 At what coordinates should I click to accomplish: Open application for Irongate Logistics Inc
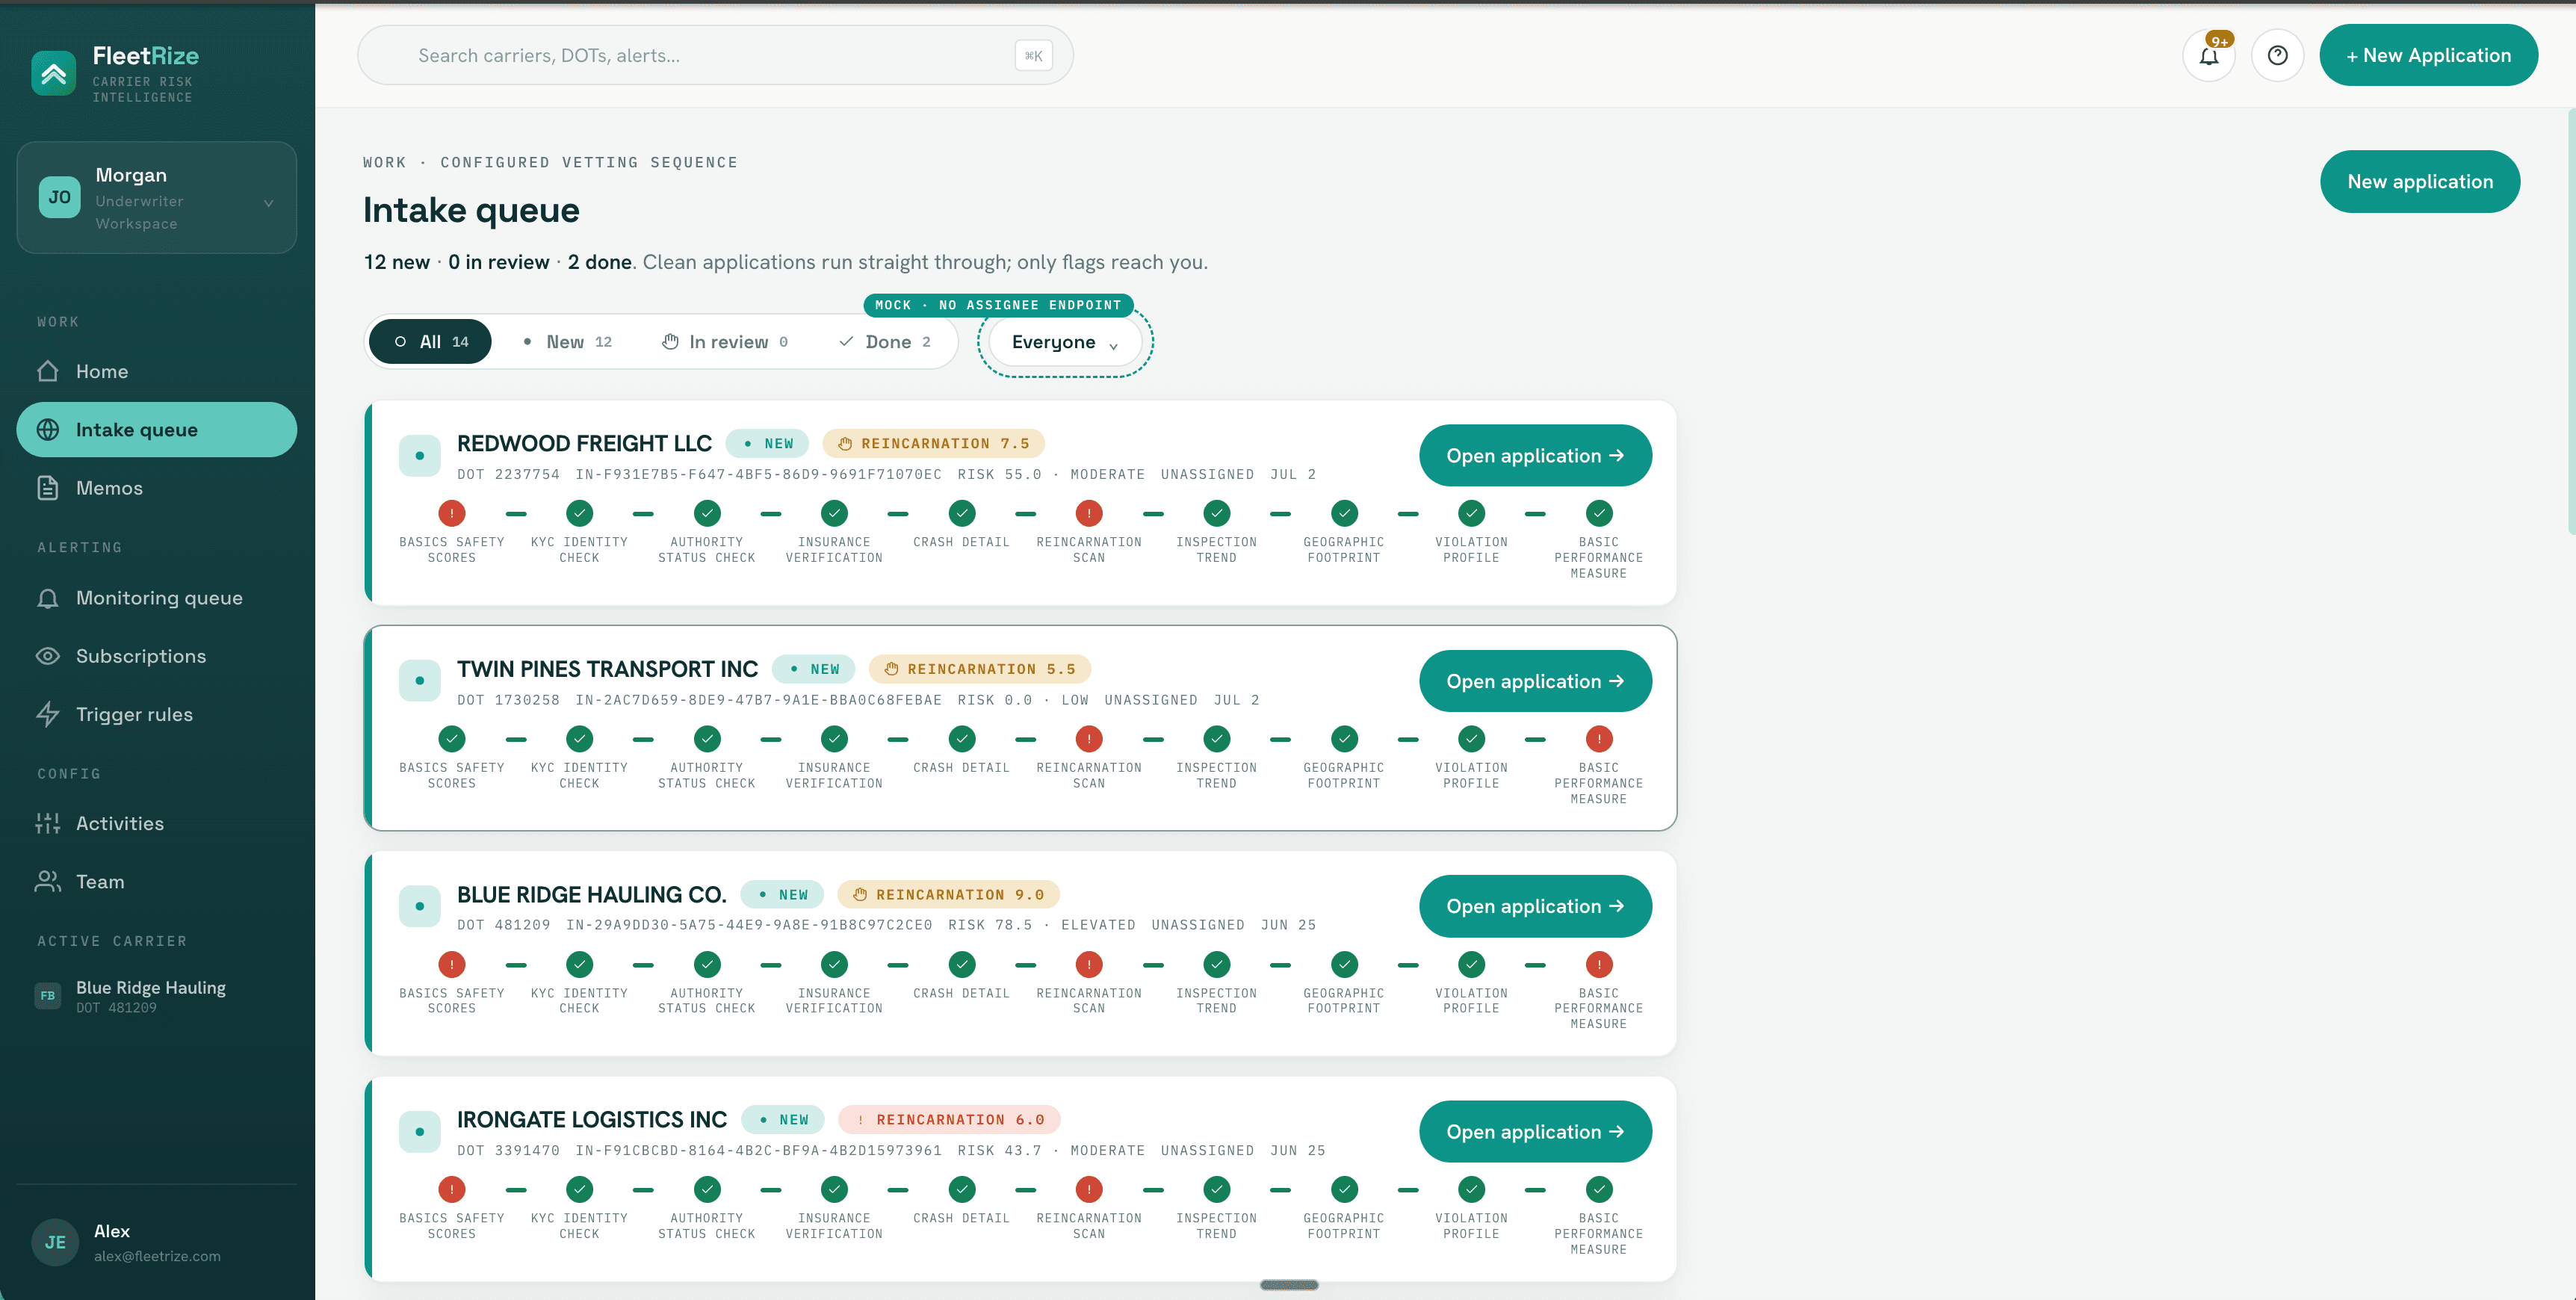click(1535, 1132)
